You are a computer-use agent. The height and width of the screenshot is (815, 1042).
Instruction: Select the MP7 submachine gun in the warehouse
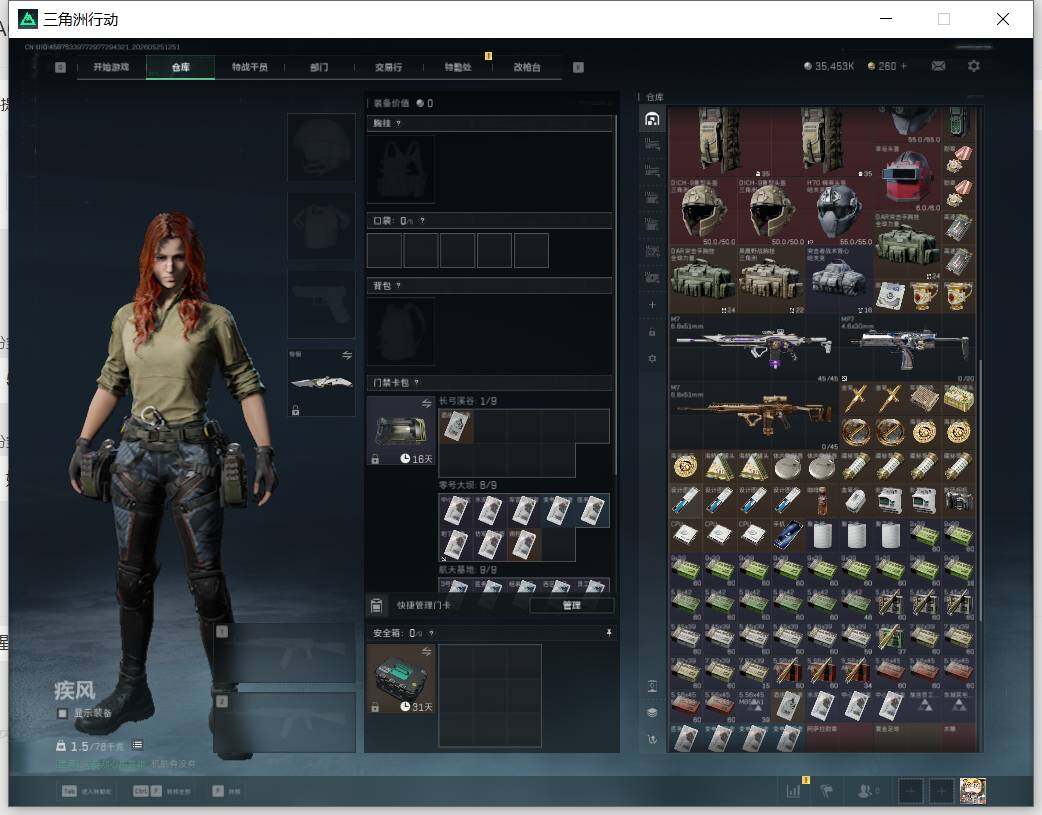coord(907,348)
